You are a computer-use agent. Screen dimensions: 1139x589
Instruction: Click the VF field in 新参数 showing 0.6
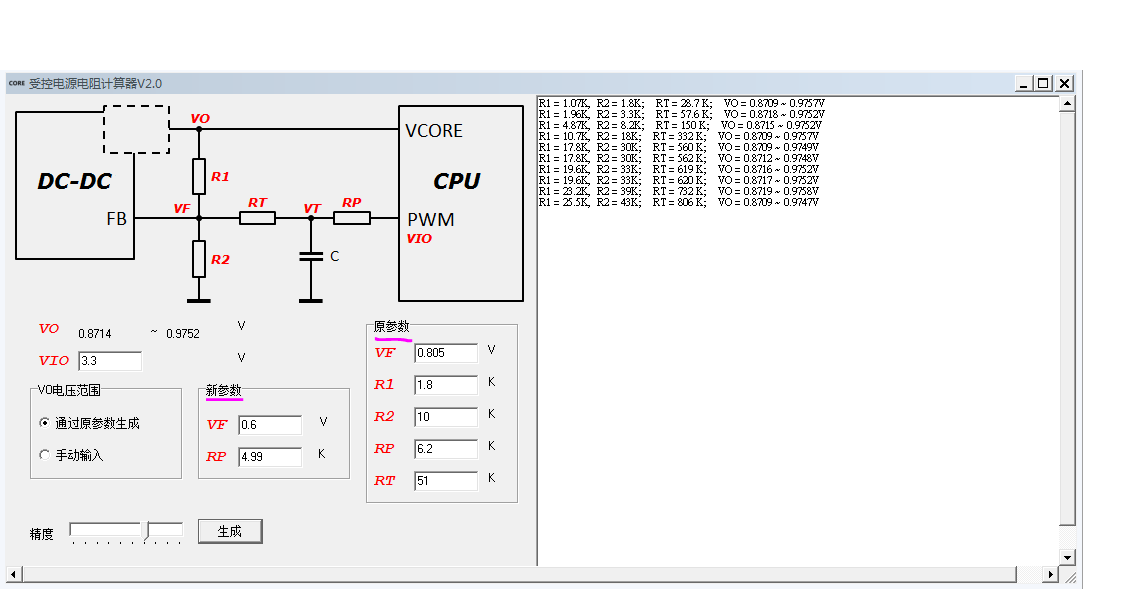270,424
